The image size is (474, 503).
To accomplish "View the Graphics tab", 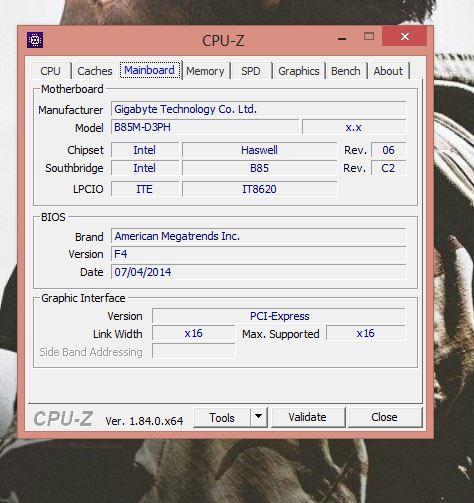I will [299, 71].
